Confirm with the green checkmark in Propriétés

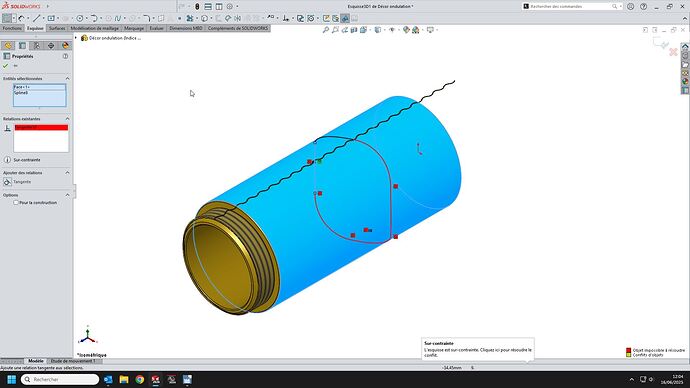6,66
